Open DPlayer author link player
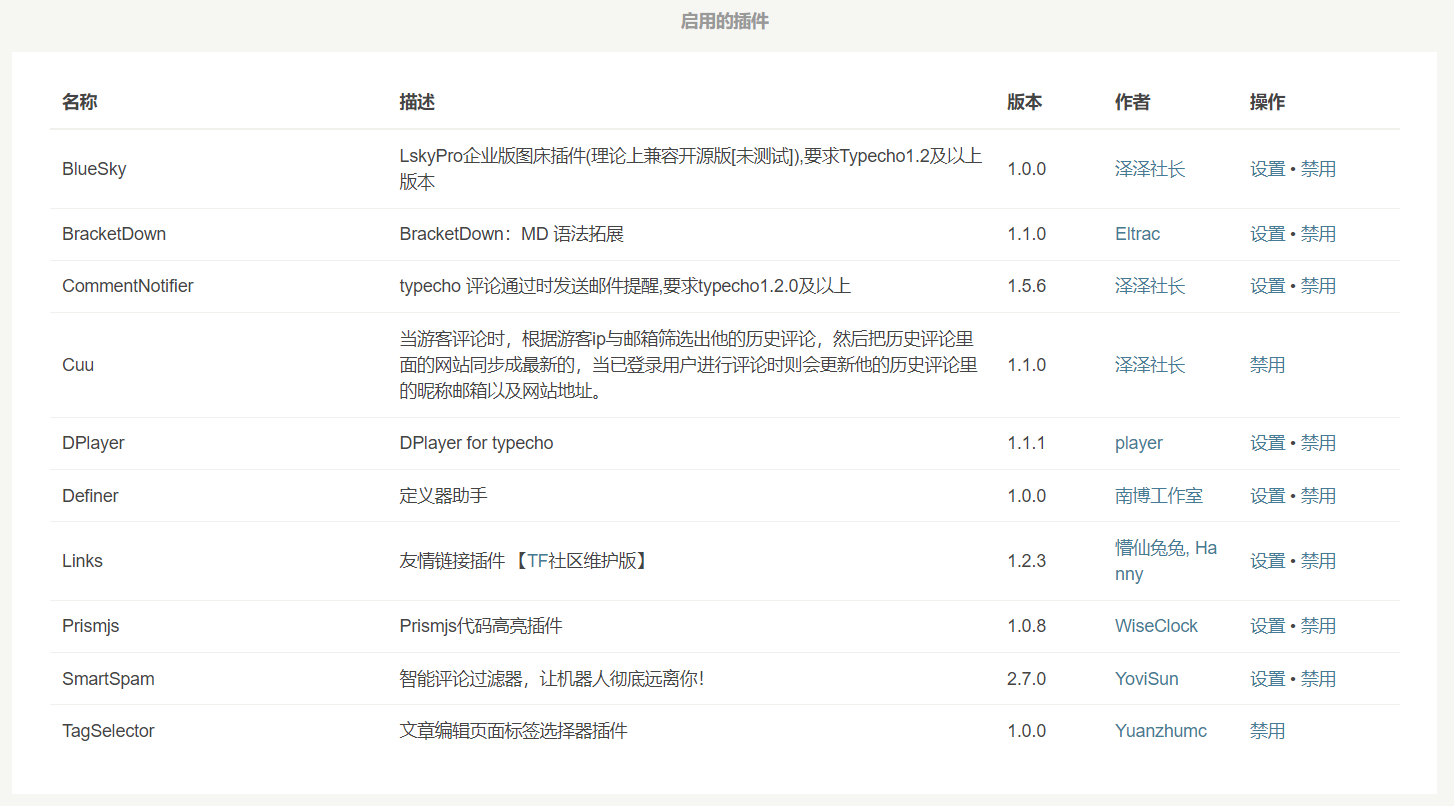 [1139, 443]
